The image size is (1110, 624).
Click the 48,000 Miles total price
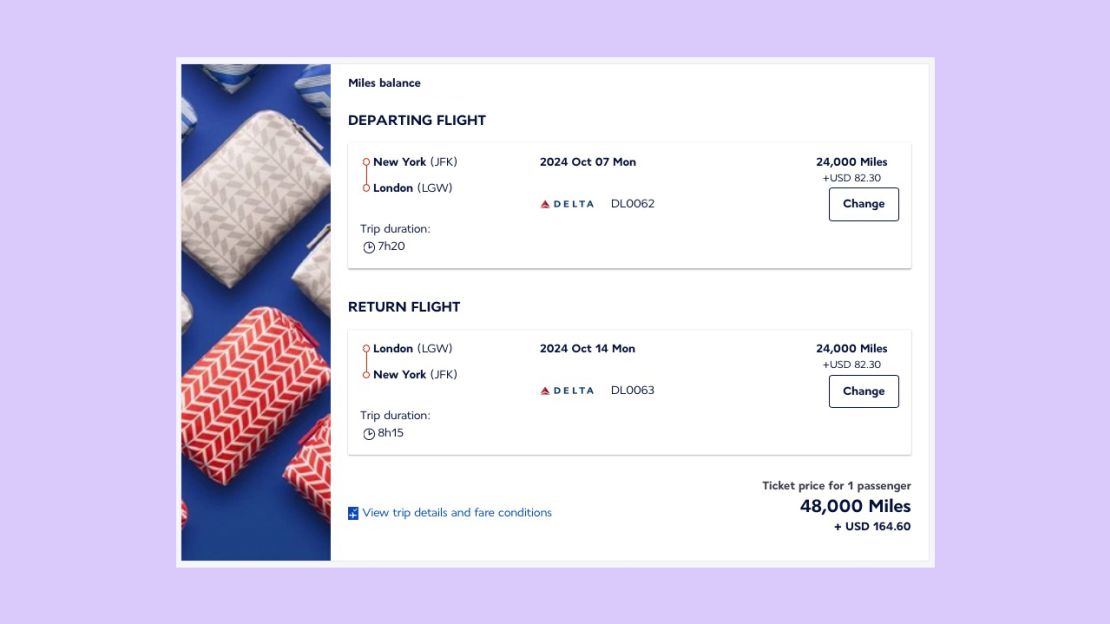tap(855, 506)
